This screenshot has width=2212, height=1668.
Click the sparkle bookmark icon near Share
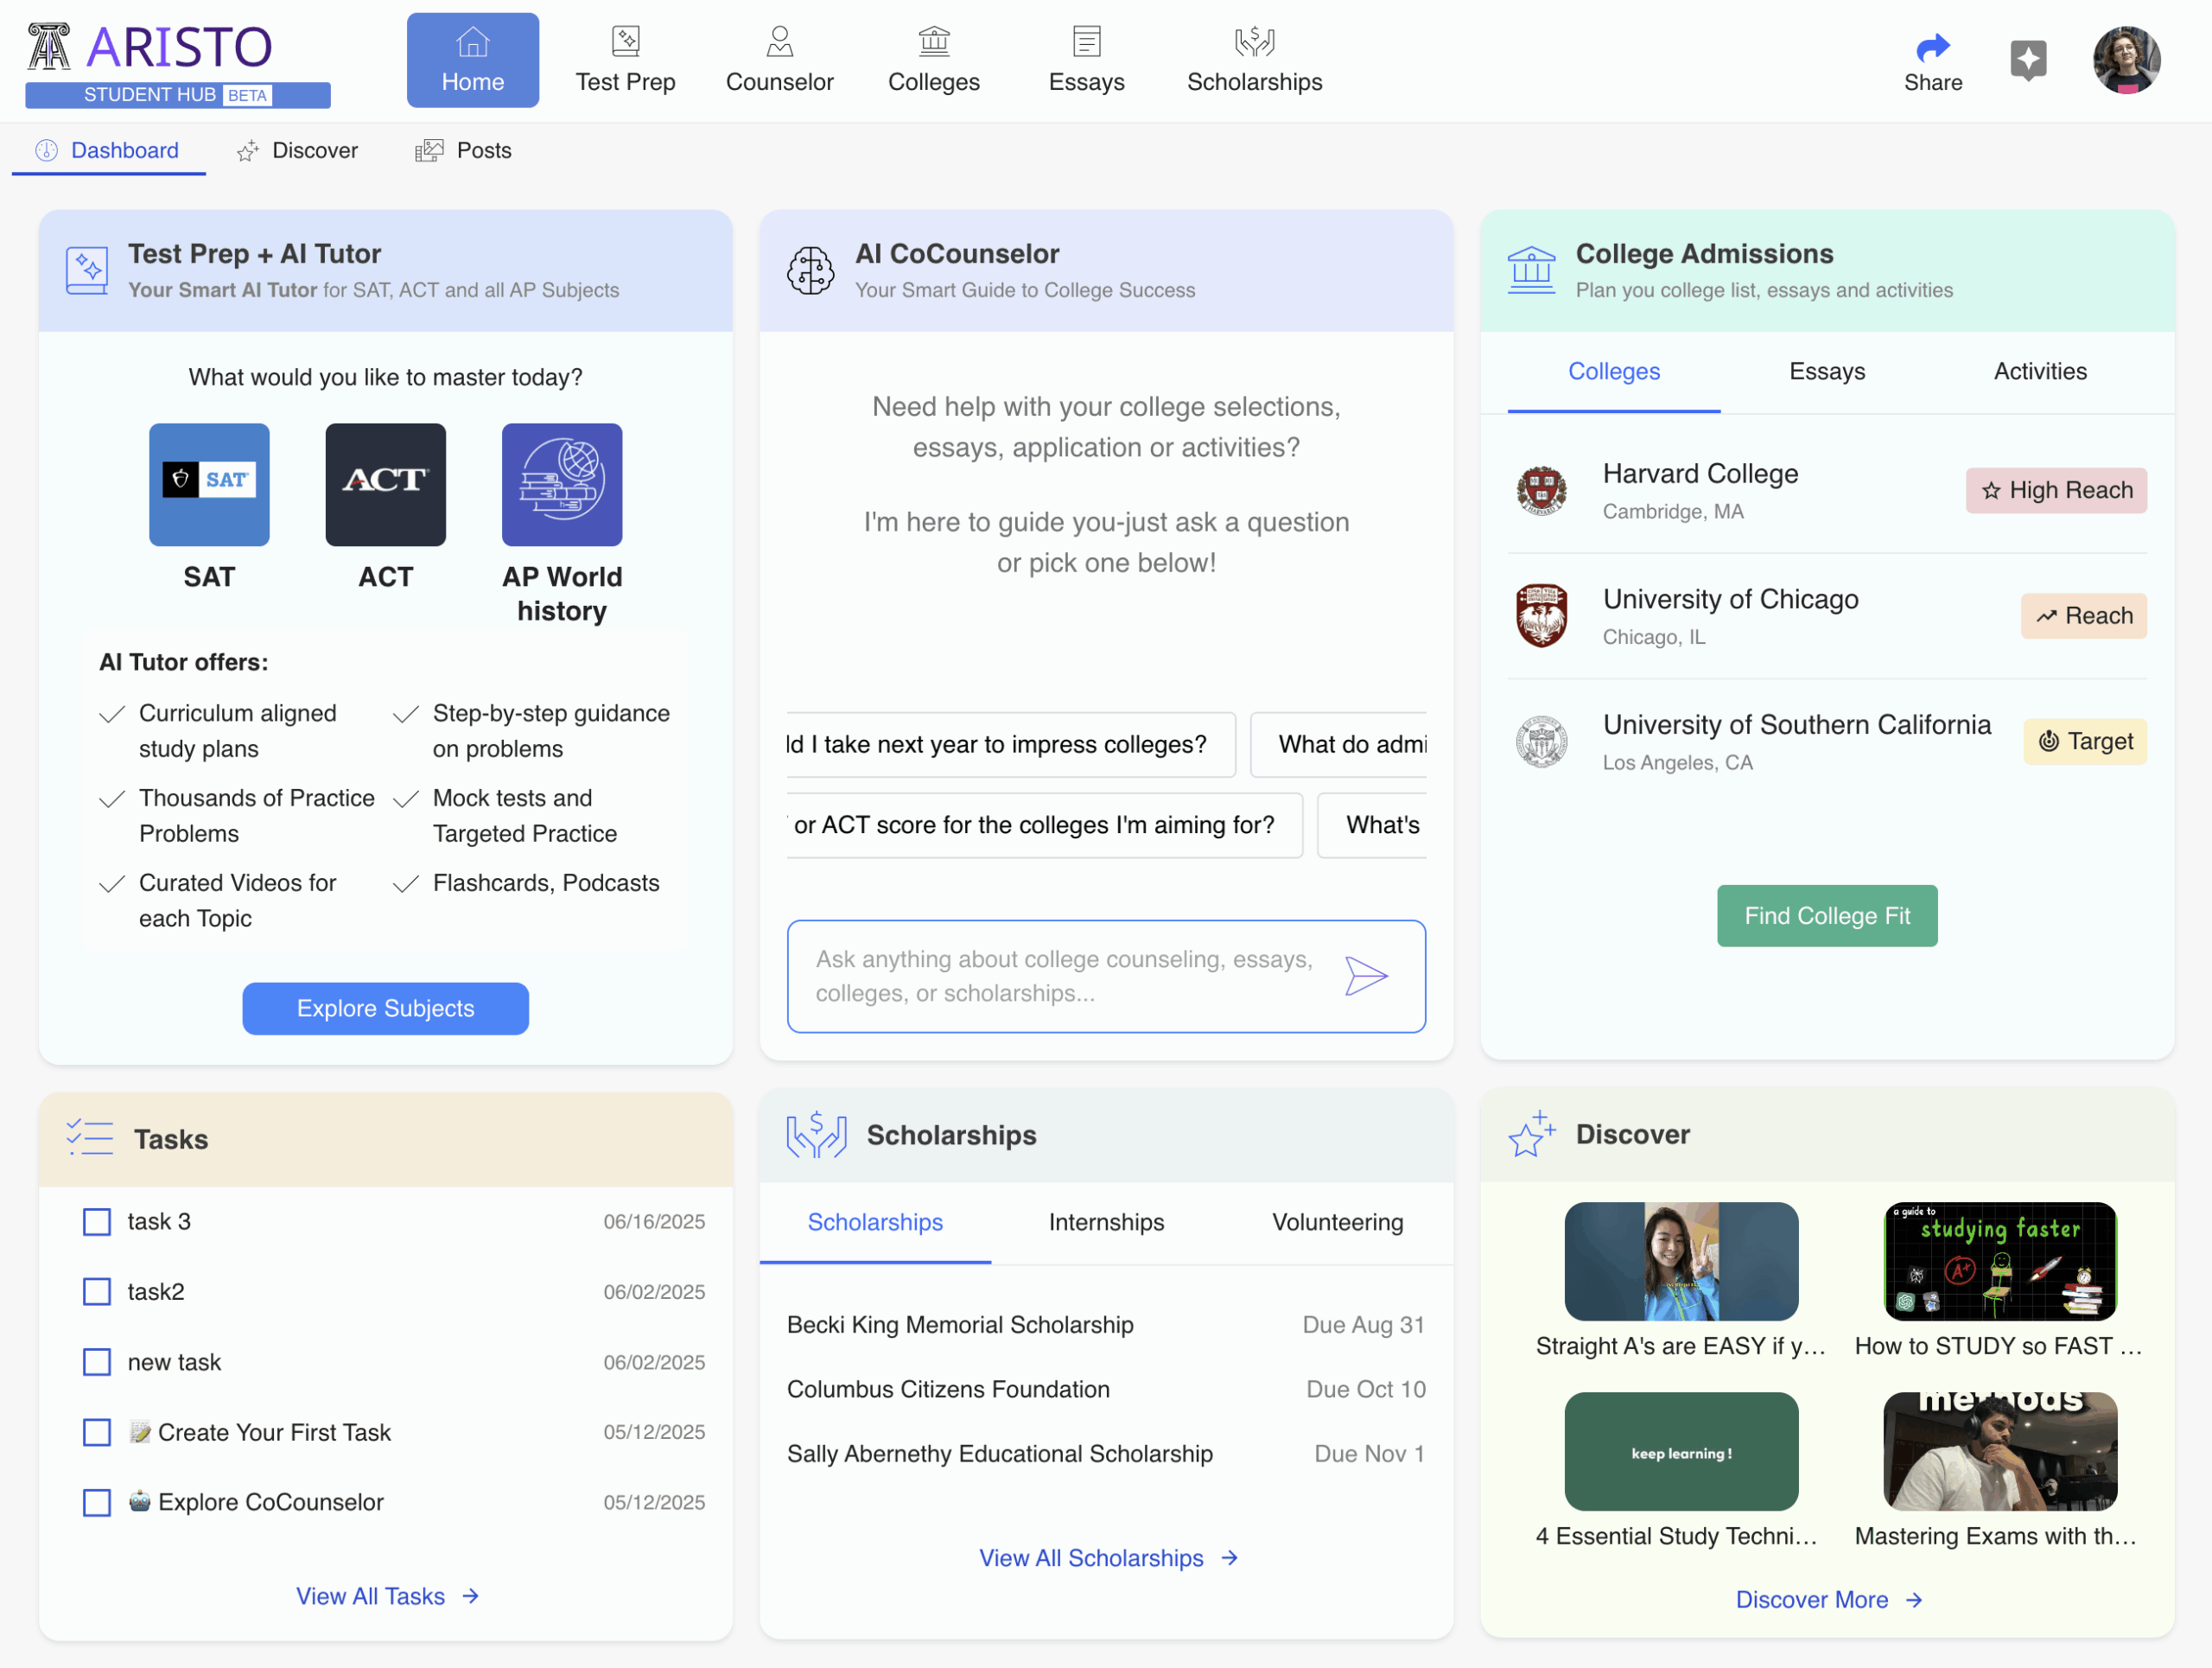click(x=2028, y=60)
